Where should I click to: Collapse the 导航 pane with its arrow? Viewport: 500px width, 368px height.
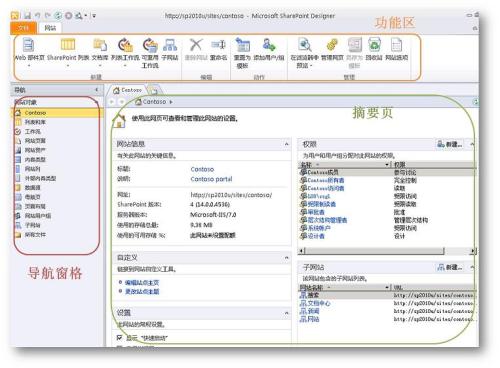(x=97, y=90)
